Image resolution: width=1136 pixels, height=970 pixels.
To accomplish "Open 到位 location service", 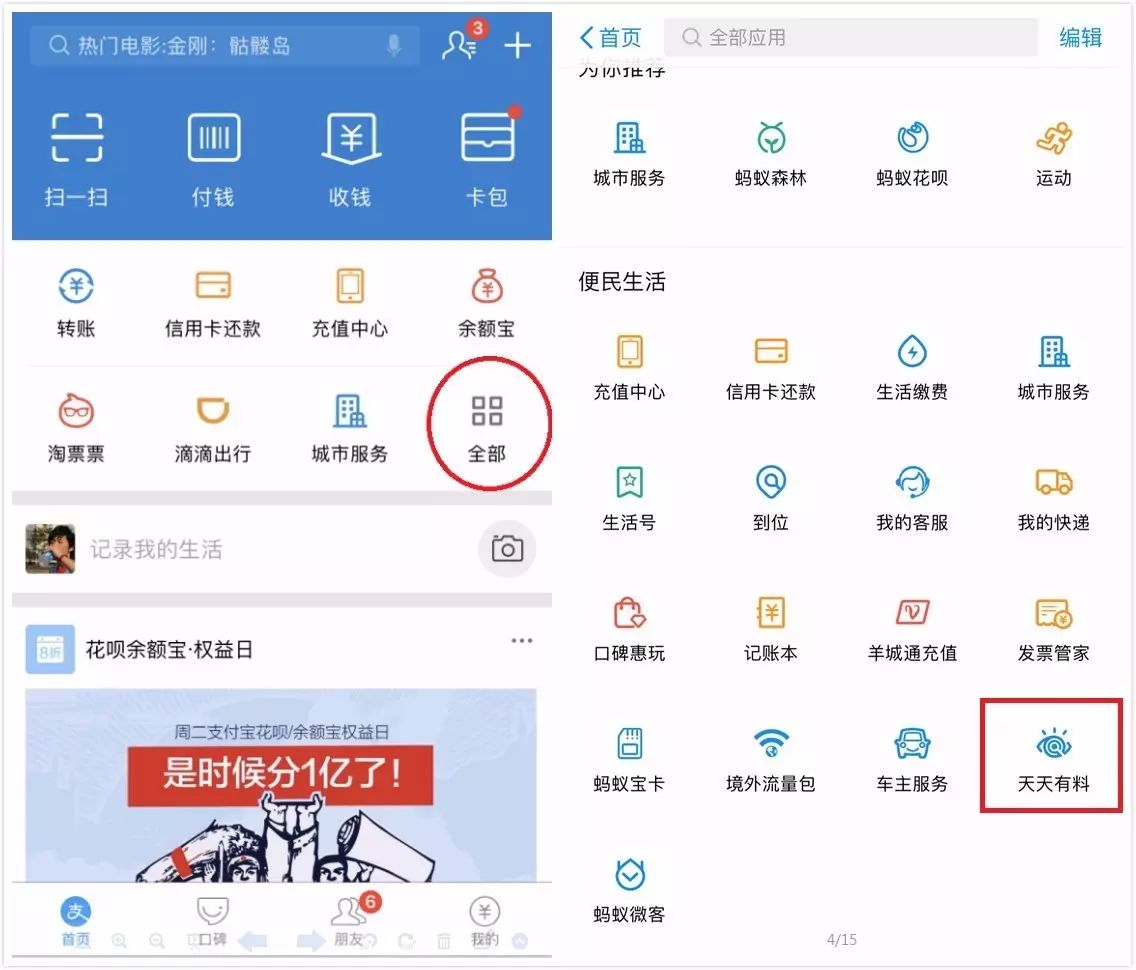I will (x=770, y=499).
